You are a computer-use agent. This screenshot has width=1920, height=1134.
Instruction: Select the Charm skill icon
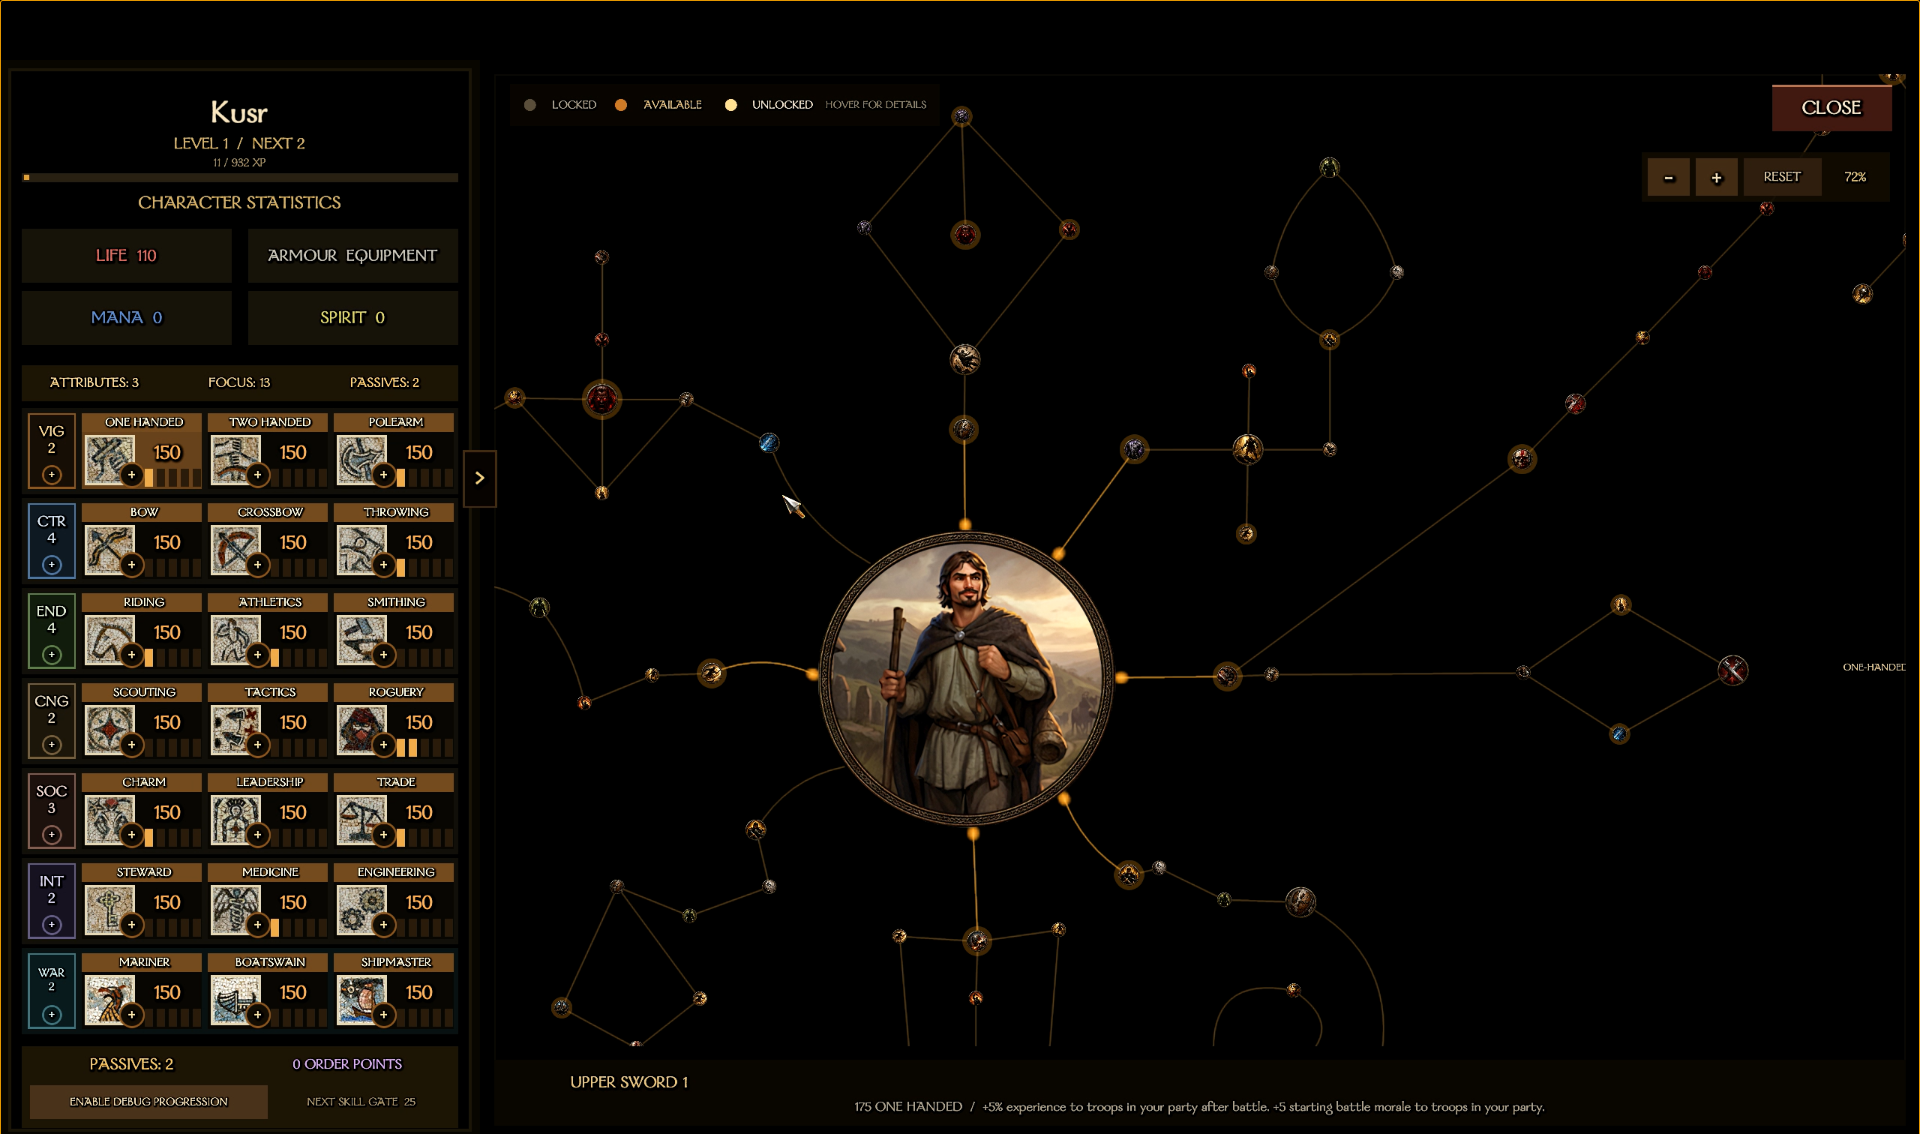[x=109, y=819]
